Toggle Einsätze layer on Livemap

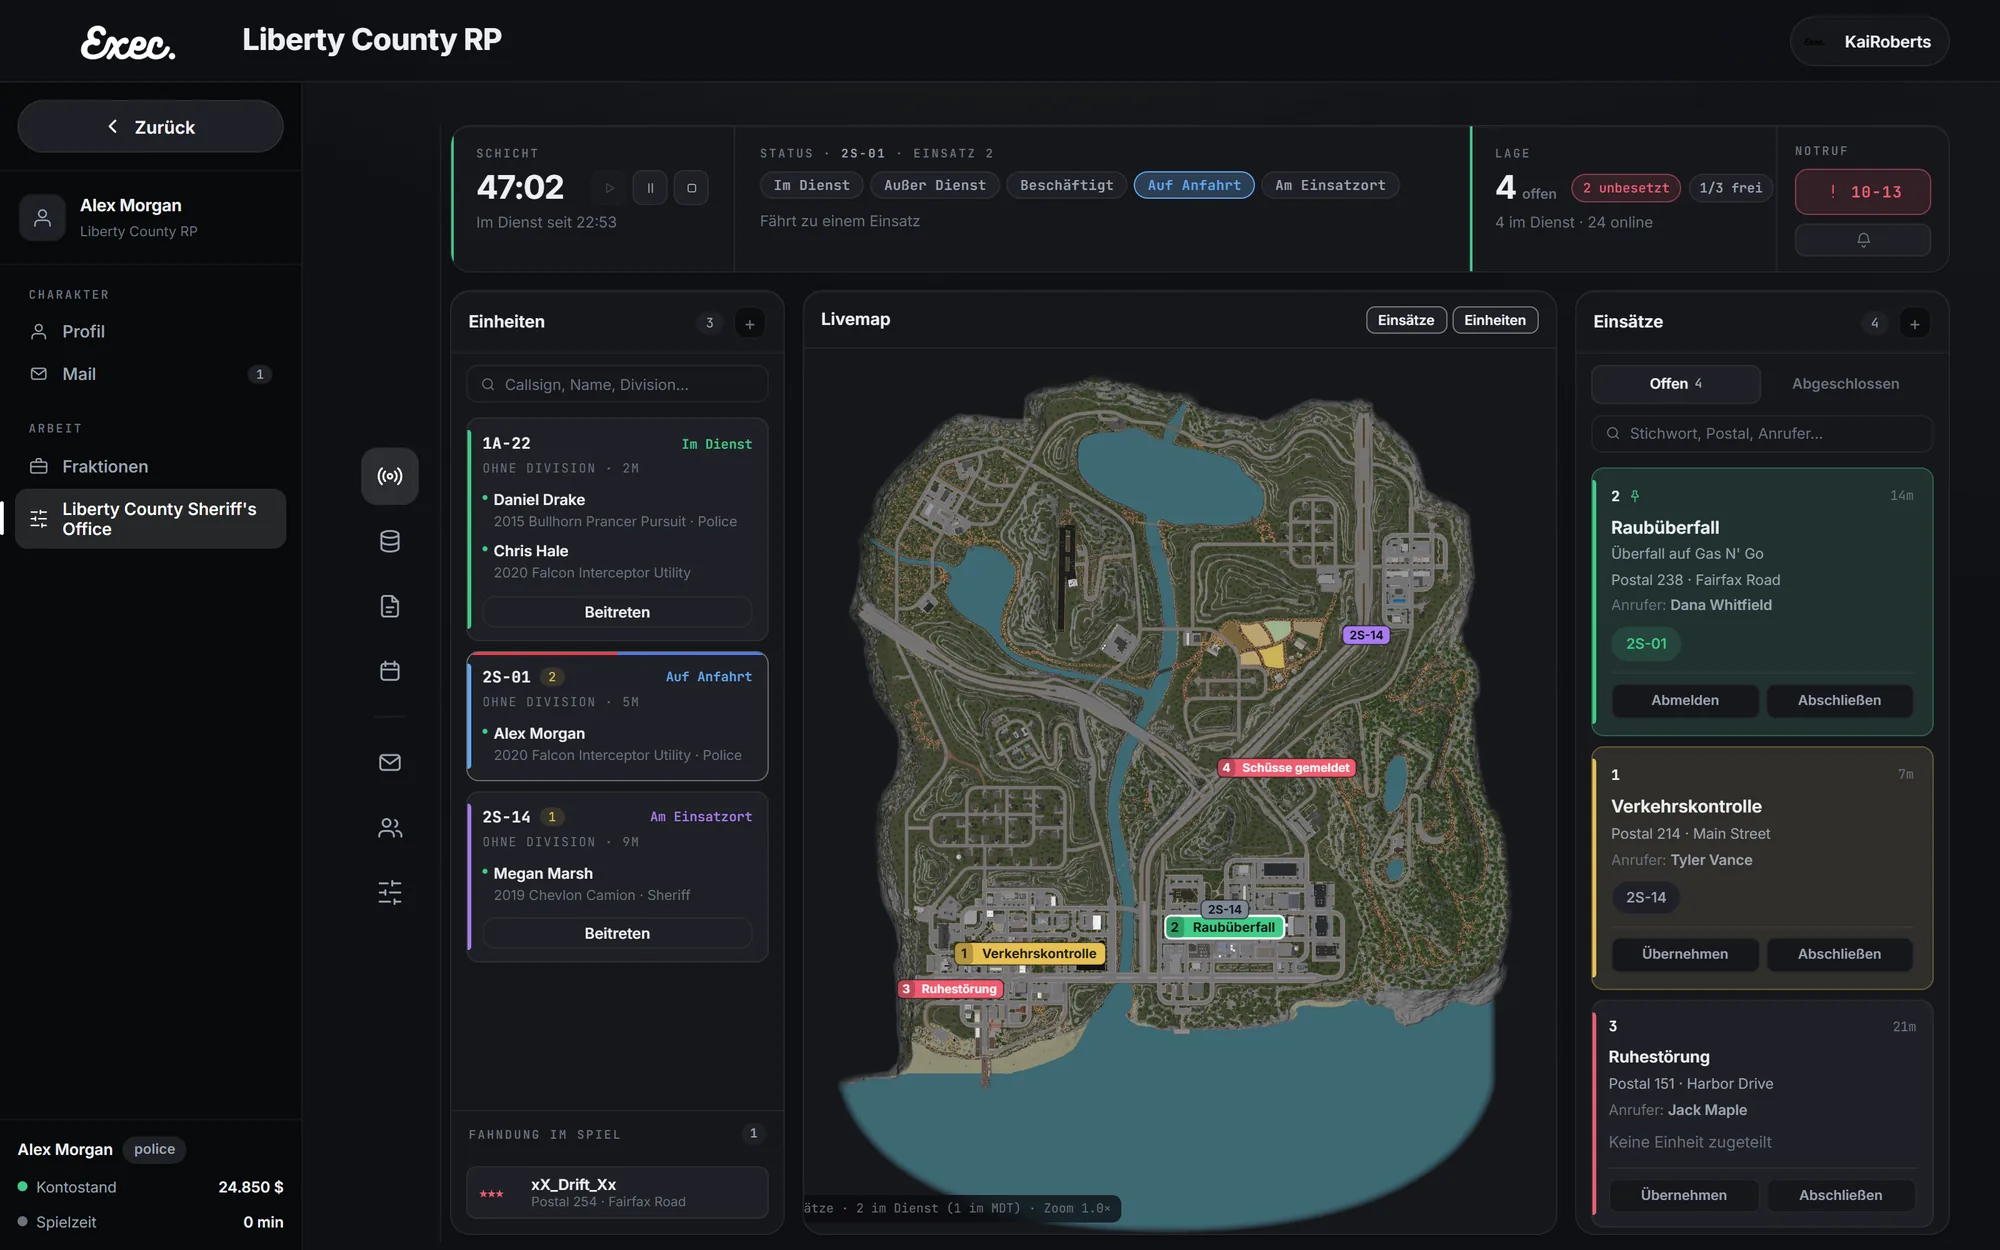tap(1406, 320)
